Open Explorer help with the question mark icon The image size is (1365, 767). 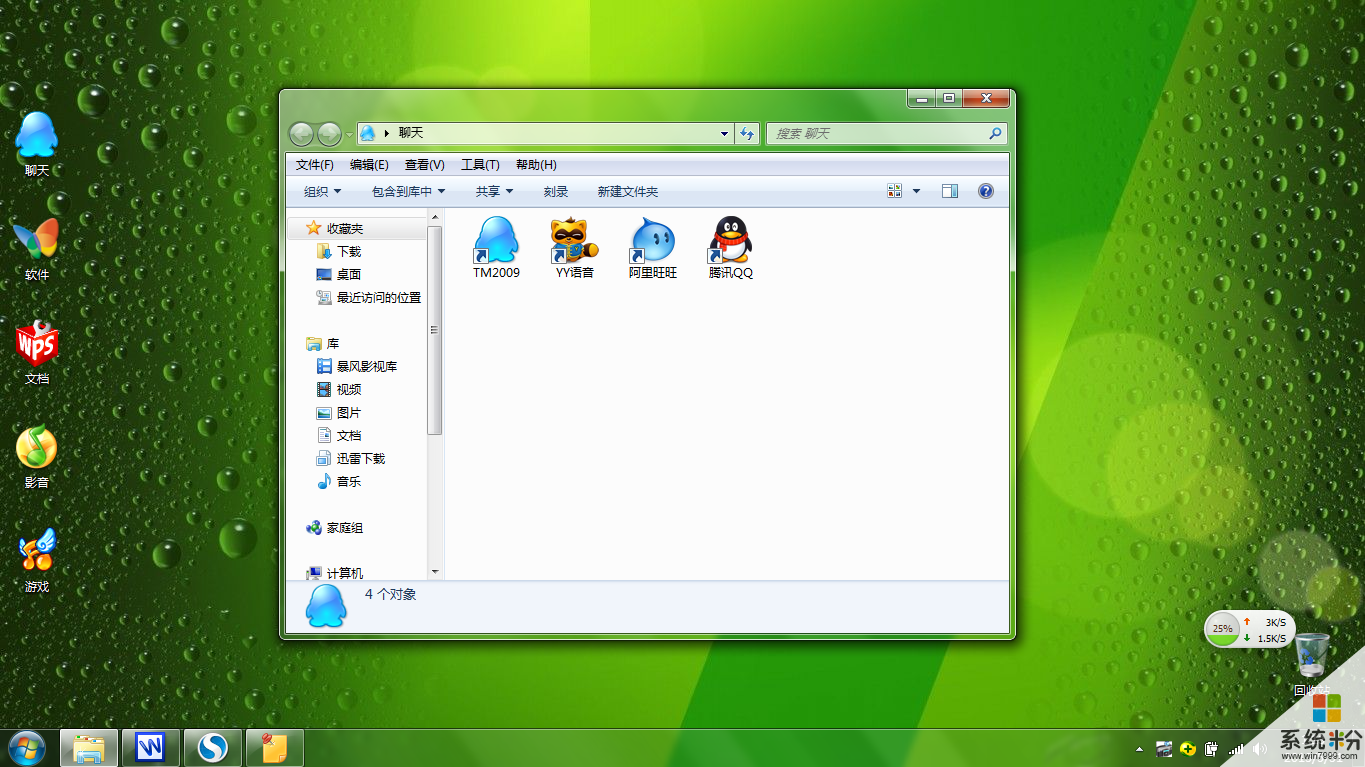point(986,191)
